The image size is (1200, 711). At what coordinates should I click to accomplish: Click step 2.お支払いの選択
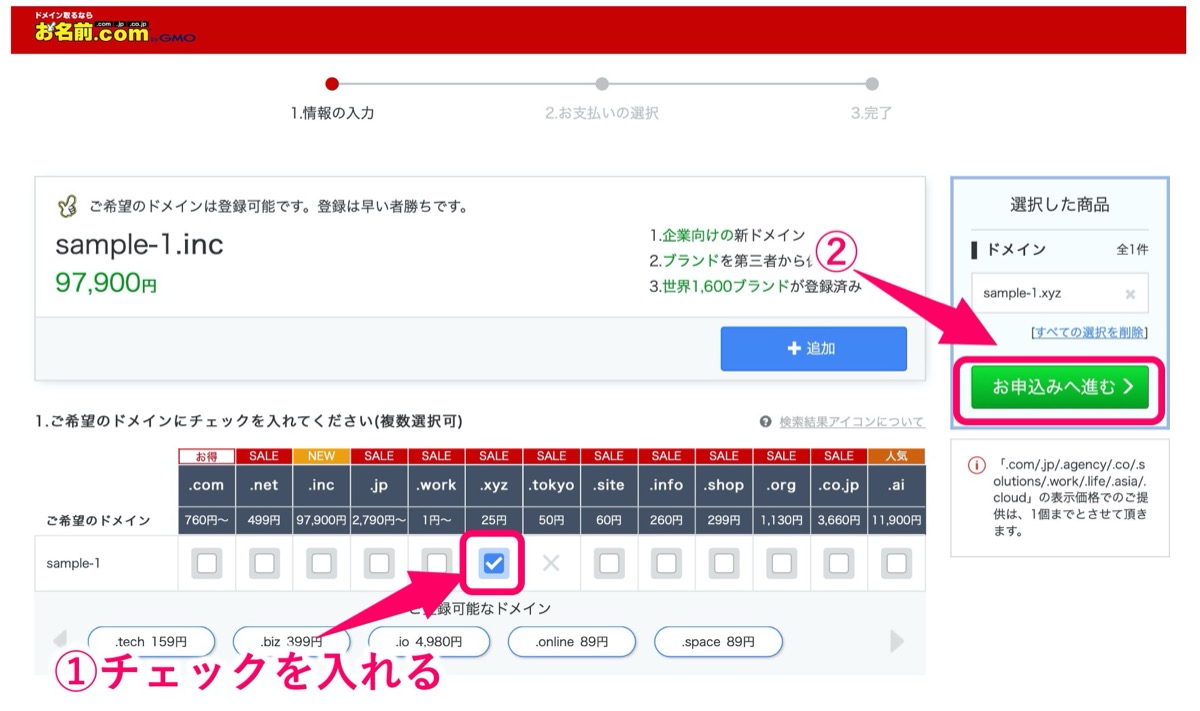coord(602,113)
